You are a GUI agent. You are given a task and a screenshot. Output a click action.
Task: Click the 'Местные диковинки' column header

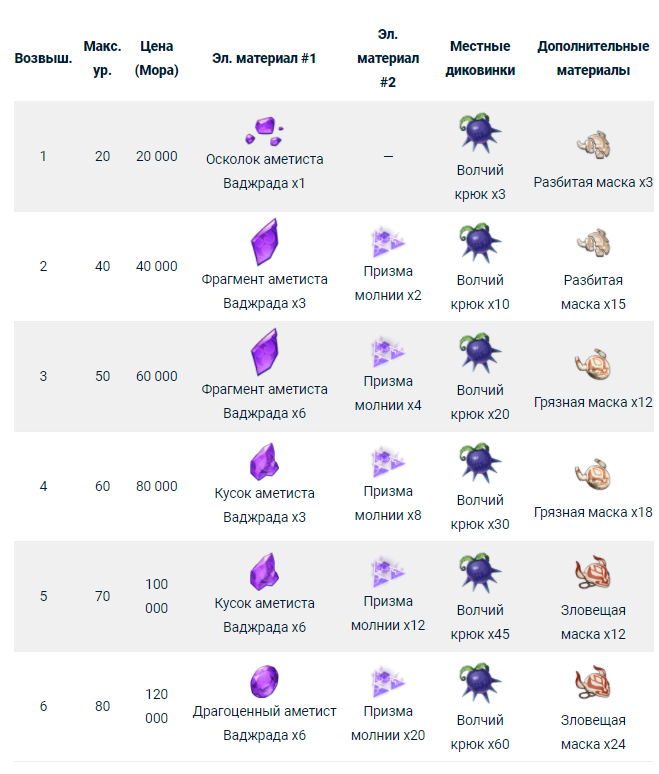(x=480, y=58)
